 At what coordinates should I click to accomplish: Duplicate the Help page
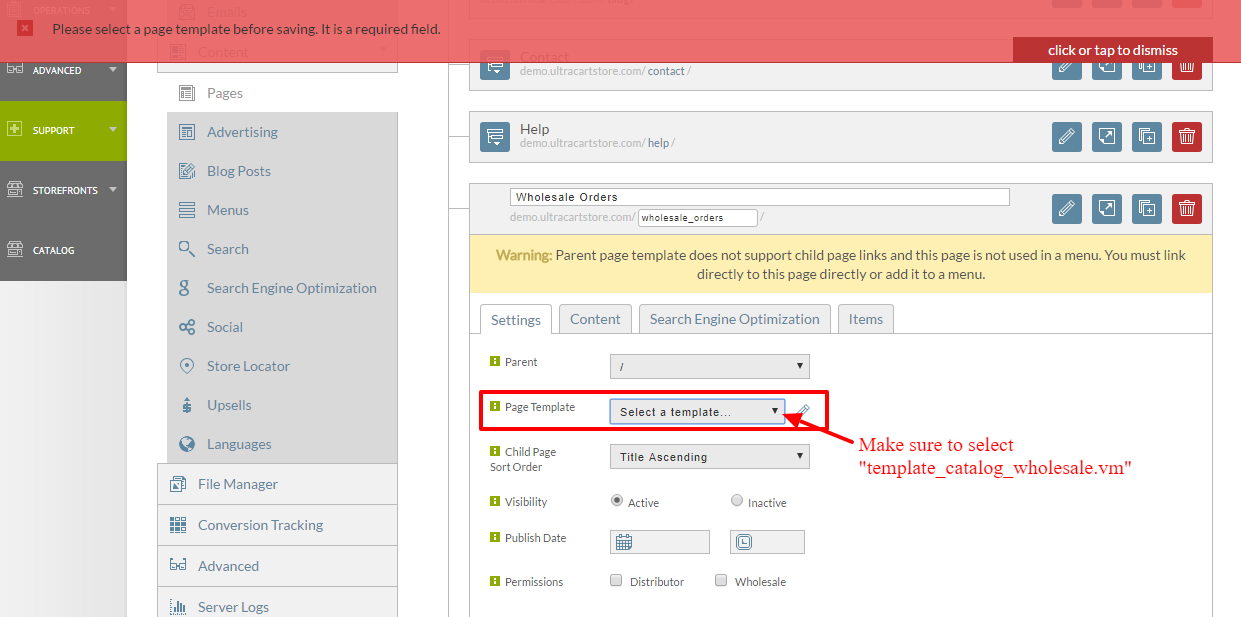(1147, 137)
